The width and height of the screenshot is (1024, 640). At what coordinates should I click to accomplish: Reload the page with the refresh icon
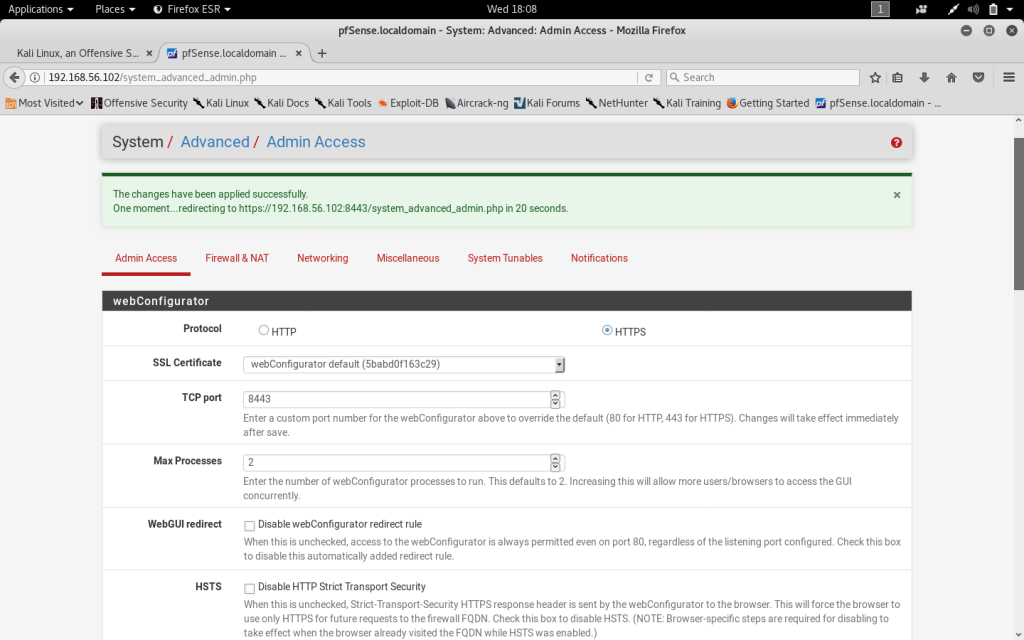(x=649, y=77)
